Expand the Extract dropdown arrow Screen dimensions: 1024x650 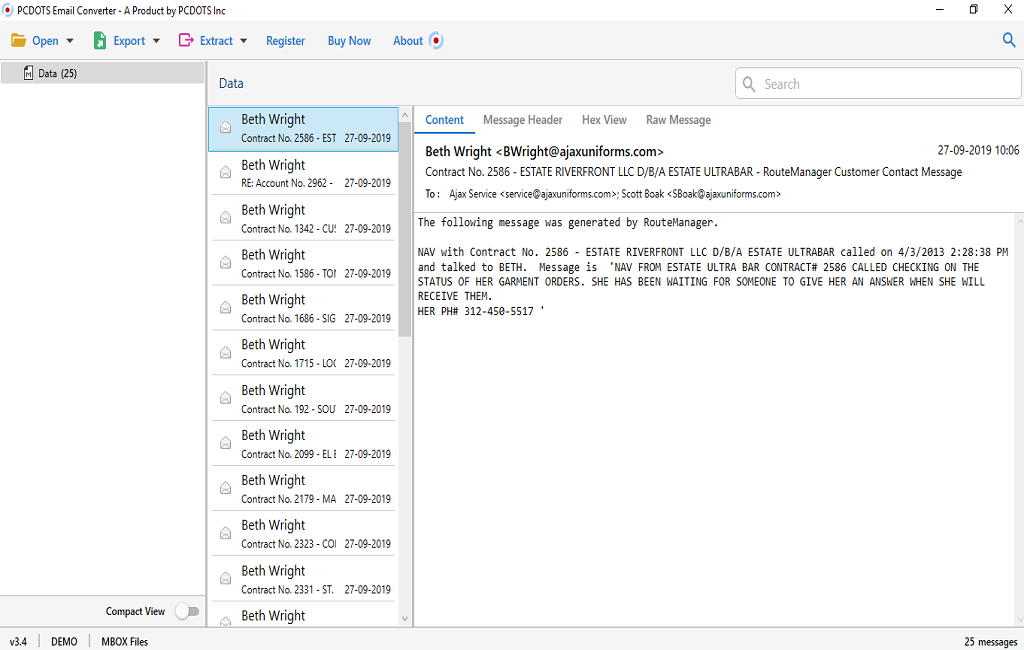244,41
